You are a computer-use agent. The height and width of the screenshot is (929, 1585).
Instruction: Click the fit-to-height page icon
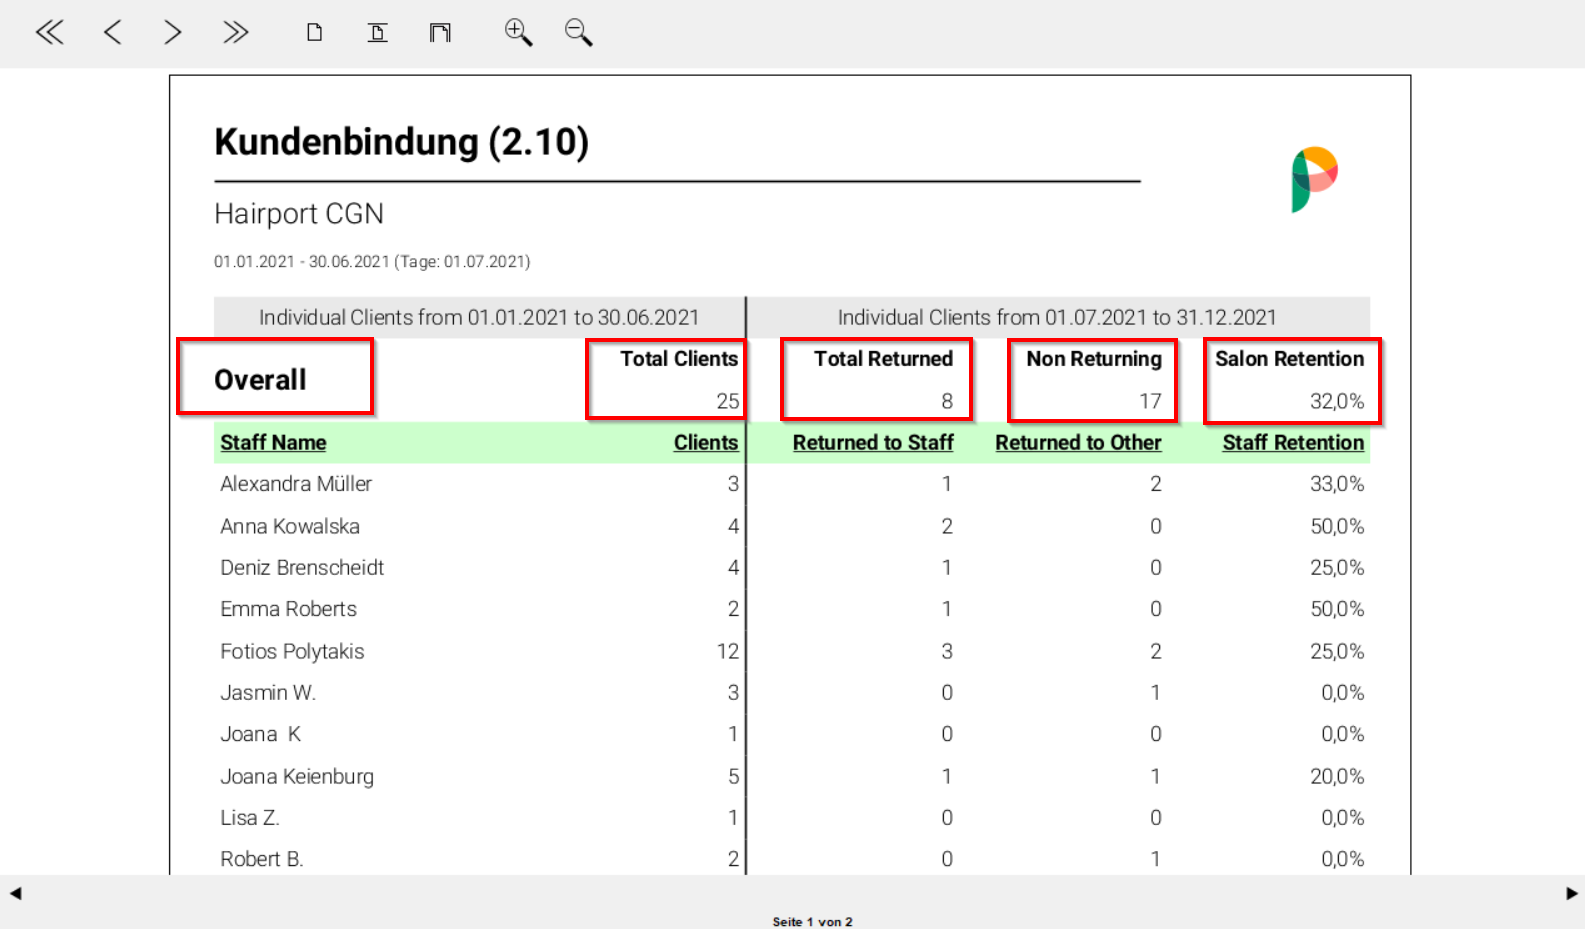coord(377,33)
